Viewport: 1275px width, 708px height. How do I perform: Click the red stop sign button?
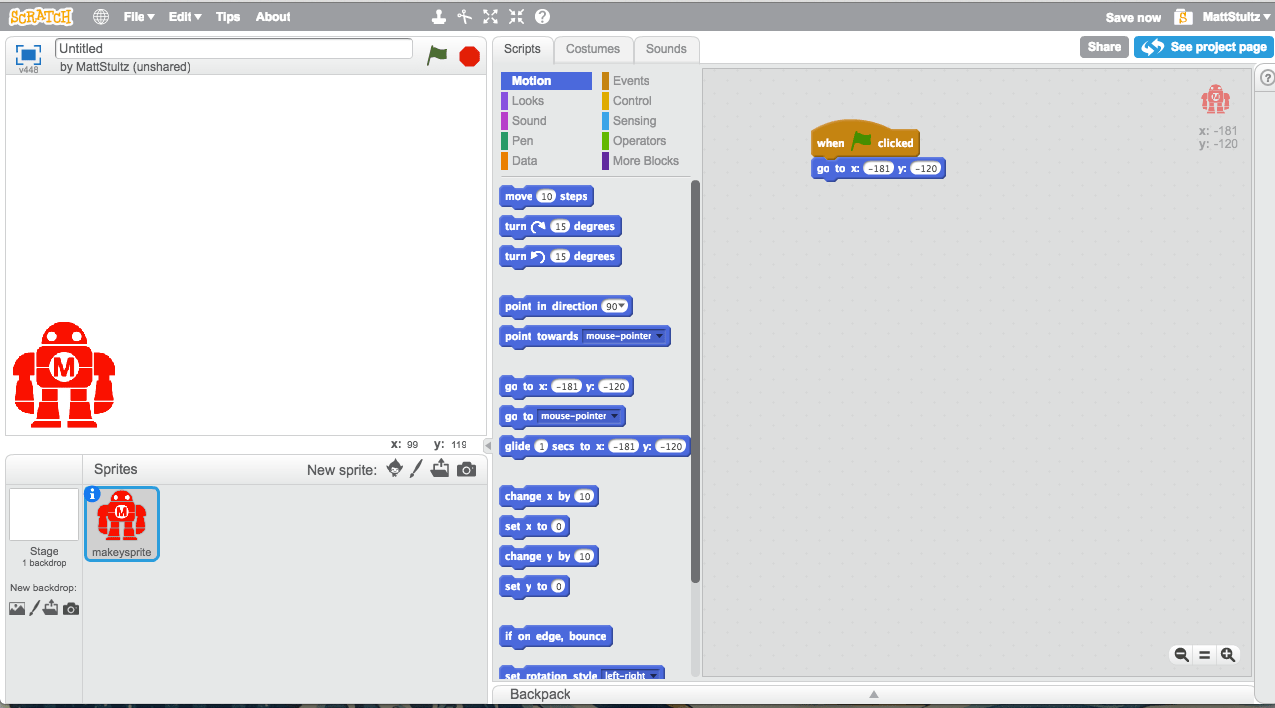point(470,56)
